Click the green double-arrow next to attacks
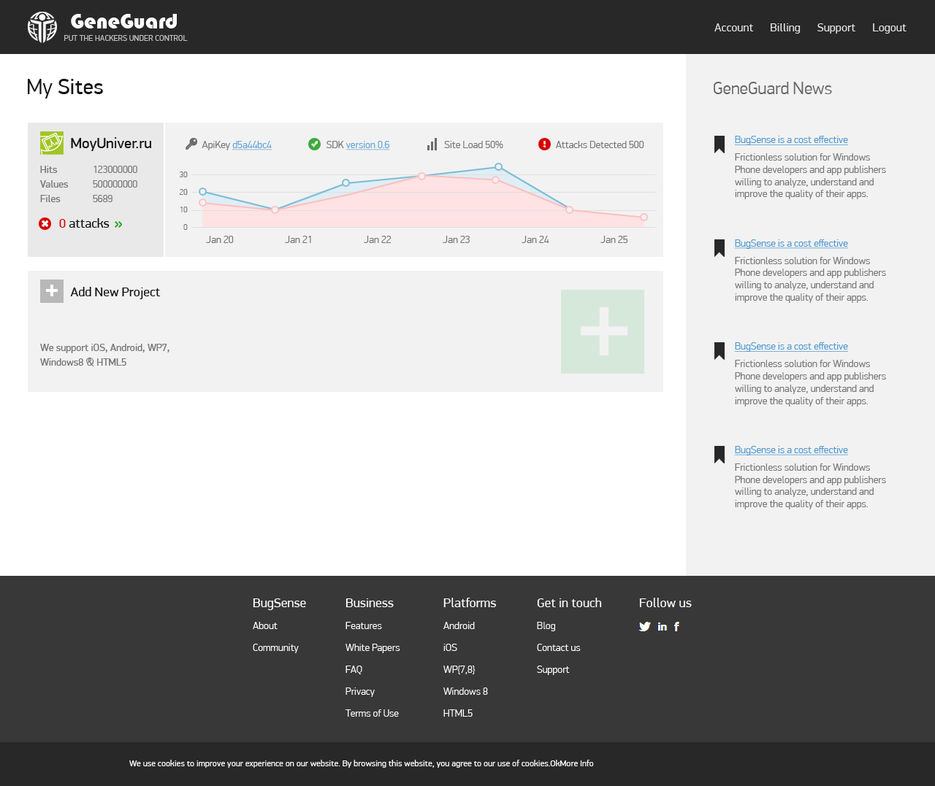The image size is (935, 786). click(x=118, y=224)
